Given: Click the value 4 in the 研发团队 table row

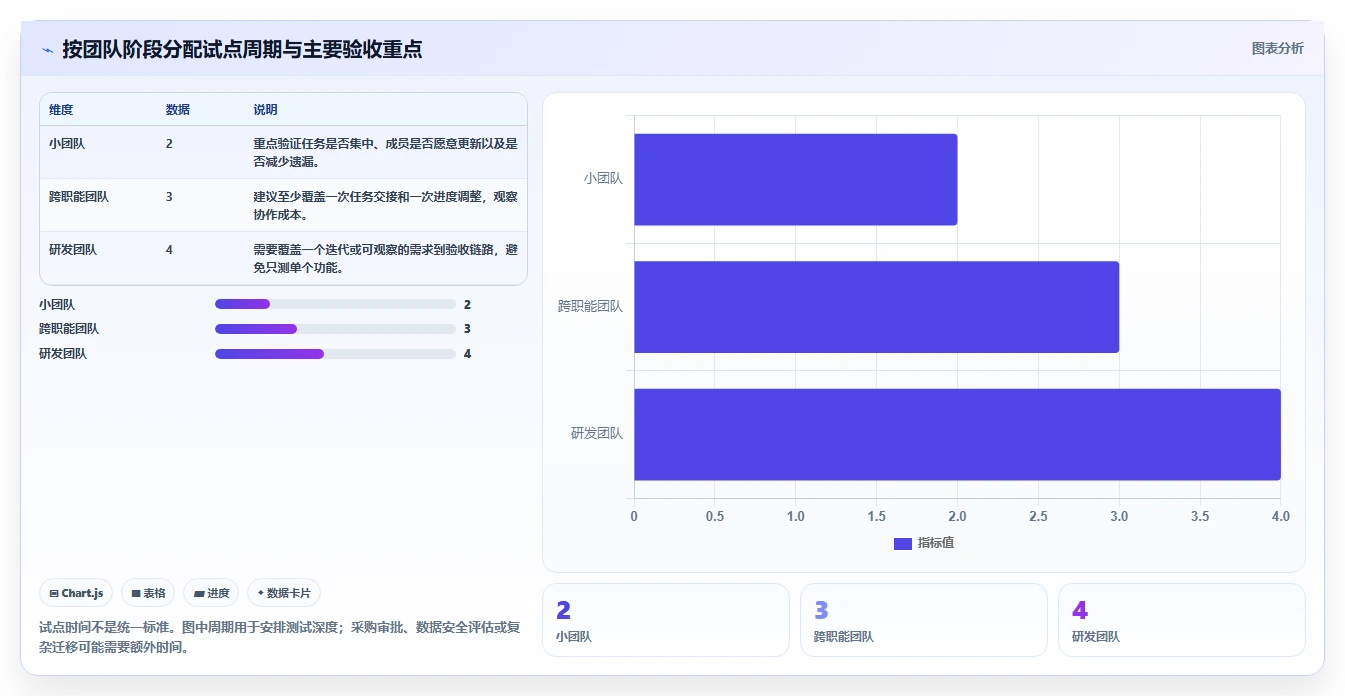Looking at the screenshot, I should tap(169, 250).
